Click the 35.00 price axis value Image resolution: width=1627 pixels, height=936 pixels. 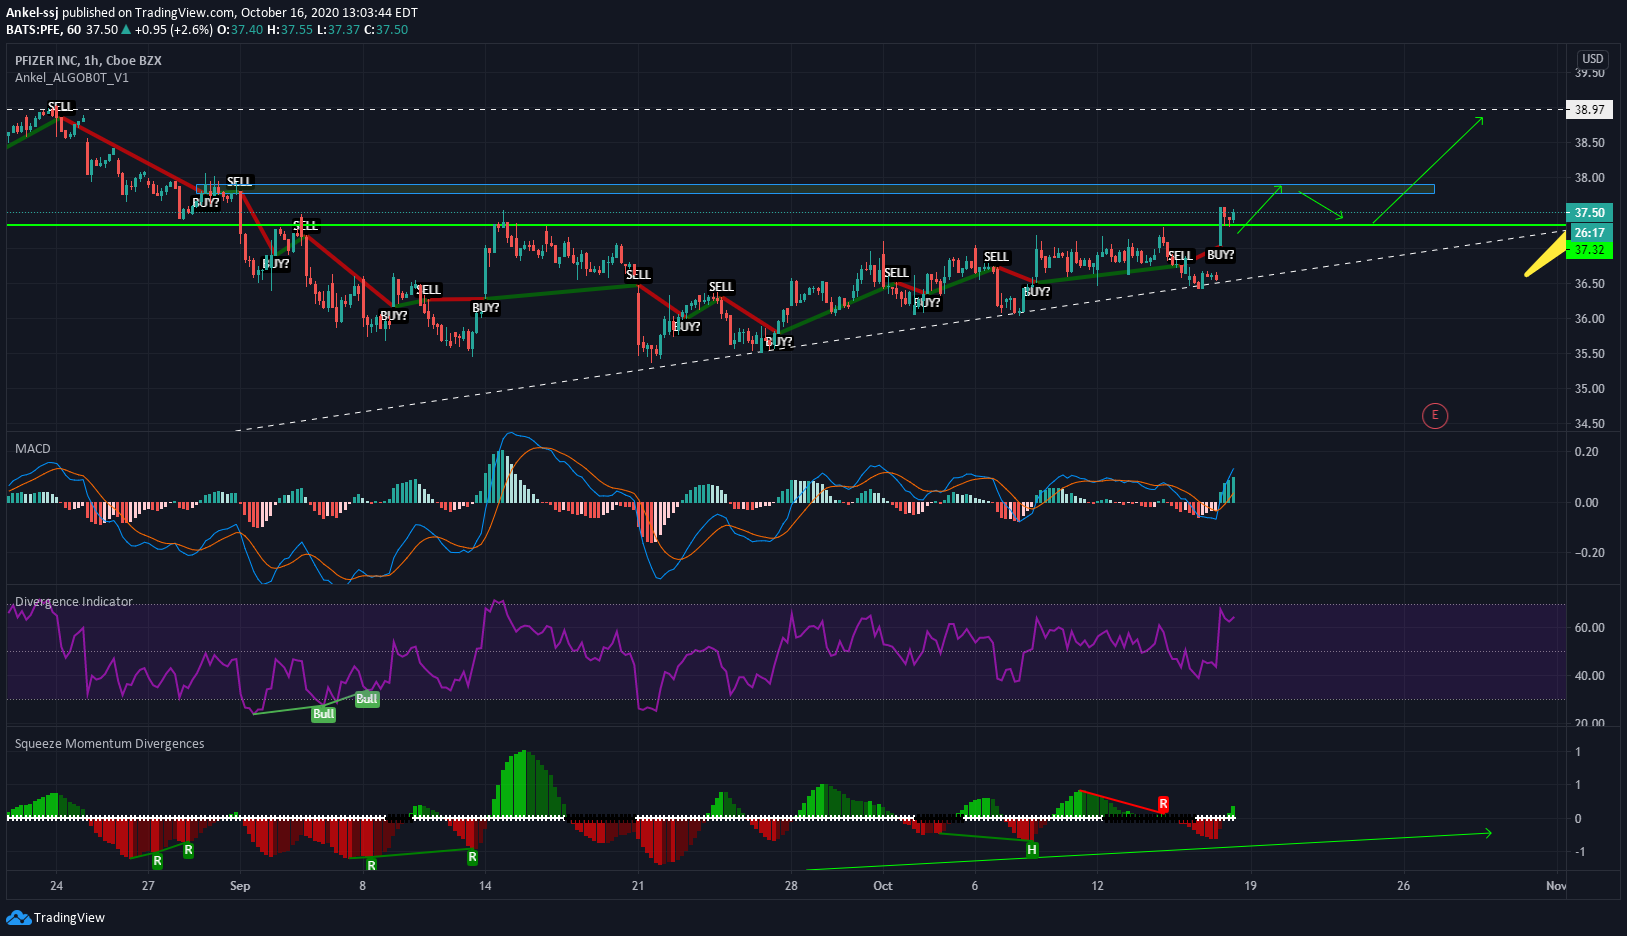[1590, 389]
